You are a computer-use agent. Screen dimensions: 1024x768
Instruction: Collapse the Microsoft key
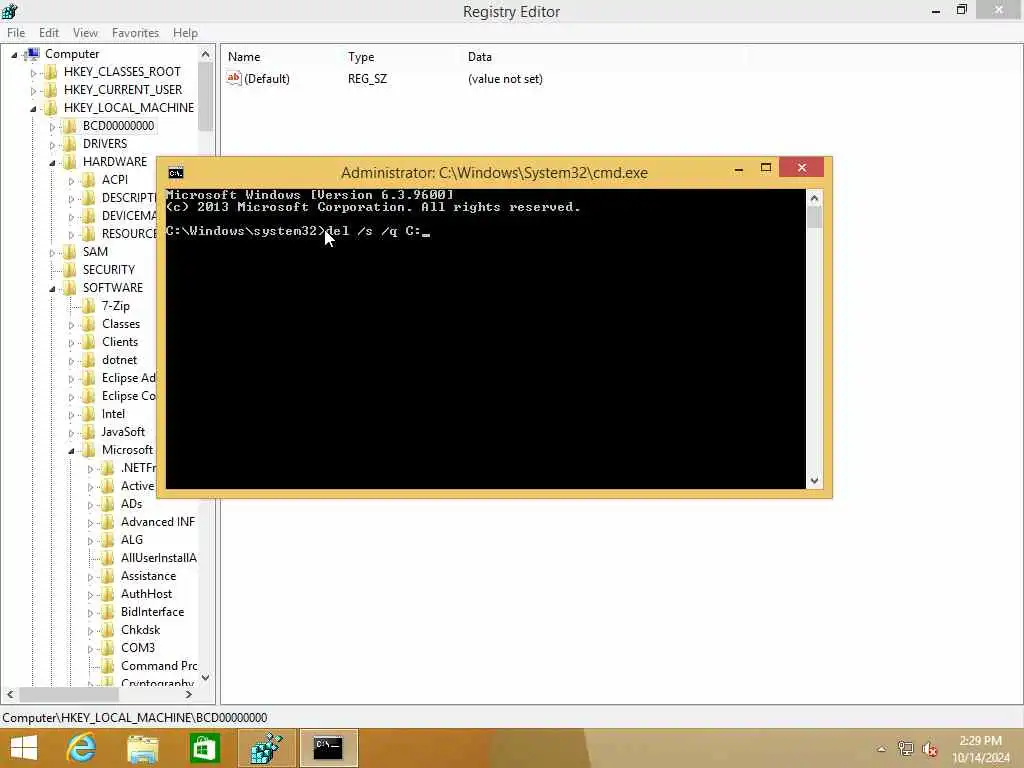point(71,451)
